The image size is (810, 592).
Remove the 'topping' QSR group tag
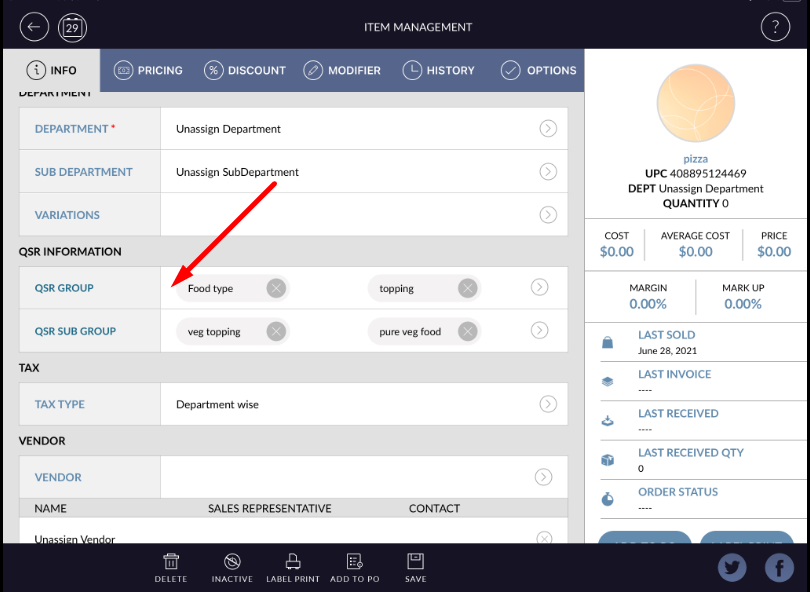467,288
